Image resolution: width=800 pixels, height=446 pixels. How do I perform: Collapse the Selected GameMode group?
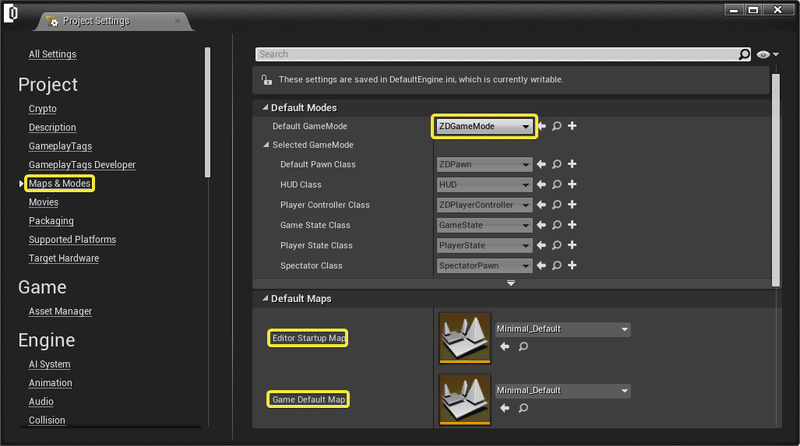coord(266,145)
